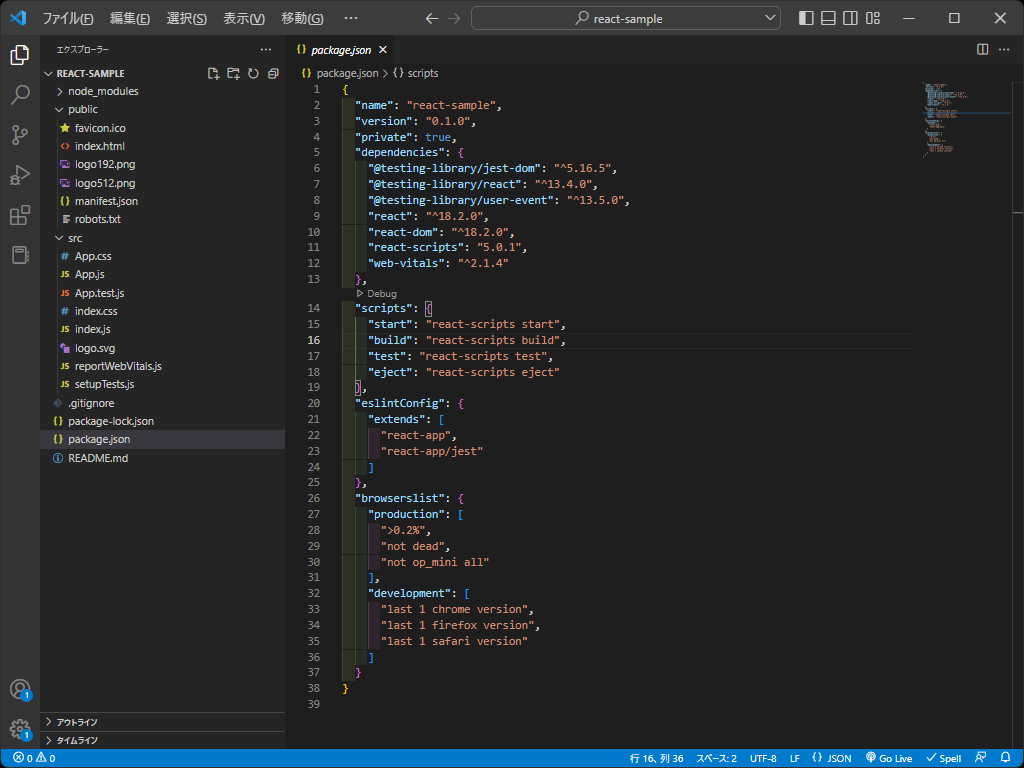Viewport: 1024px width, 768px height.
Task: Toggle bottom panel visibility
Action: (828, 18)
